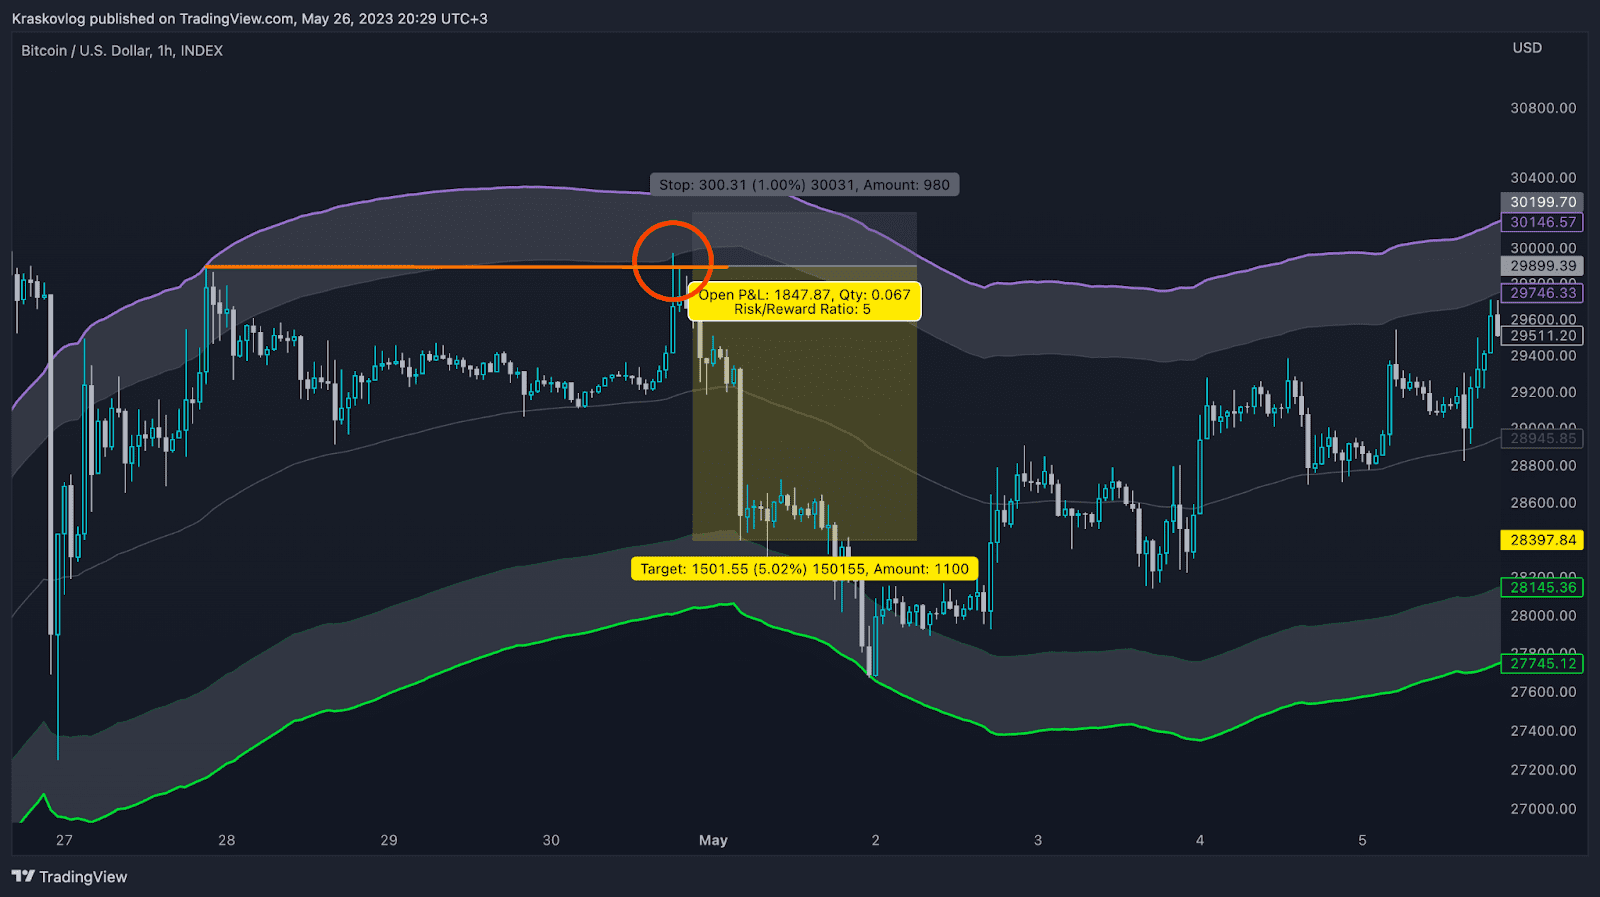
Task: Click the Stop: 300.31 (1.00%) label
Action: pos(805,185)
